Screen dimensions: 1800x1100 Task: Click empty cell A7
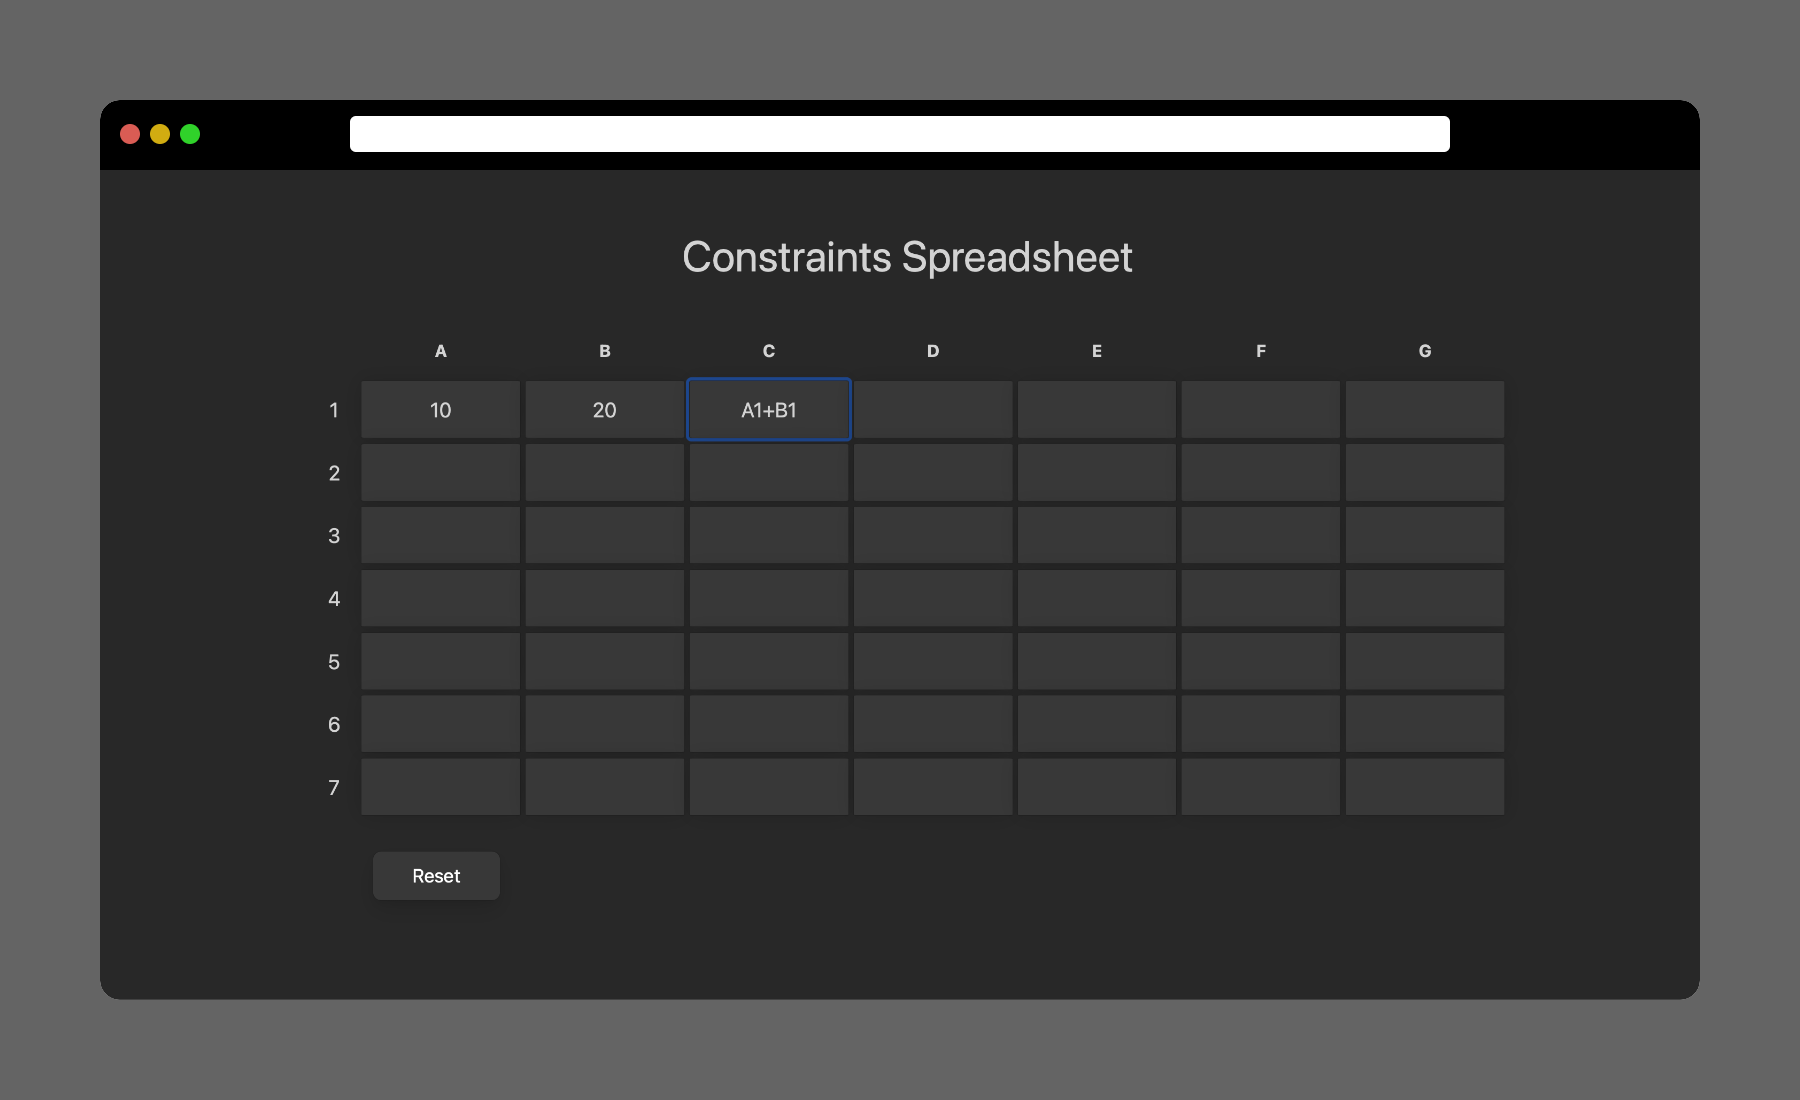[441, 787]
